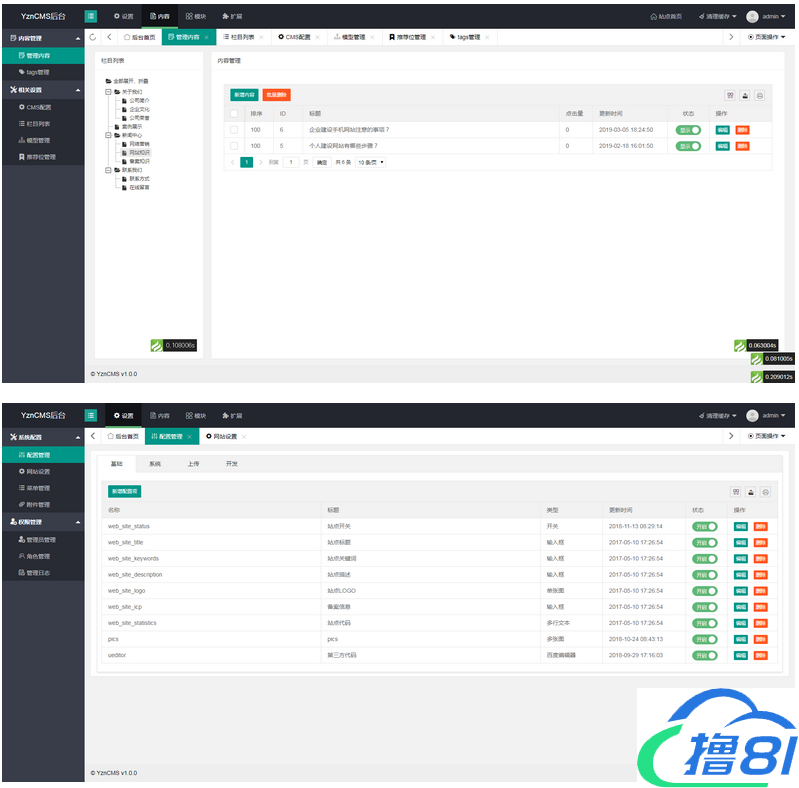Viewport: 799px width, 788px height.
Task: Toggle 开启 switch for web_site_status row
Action: [x=705, y=526]
